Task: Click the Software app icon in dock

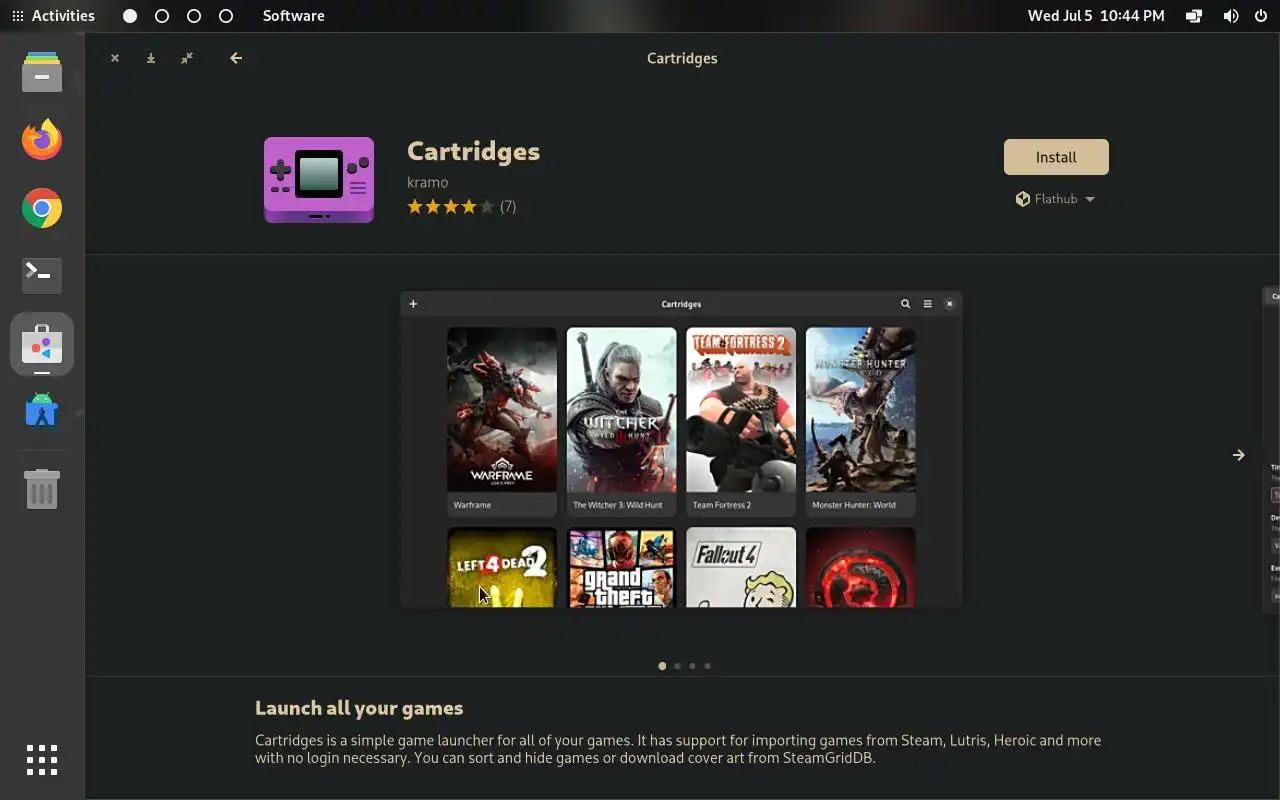Action: coord(42,344)
